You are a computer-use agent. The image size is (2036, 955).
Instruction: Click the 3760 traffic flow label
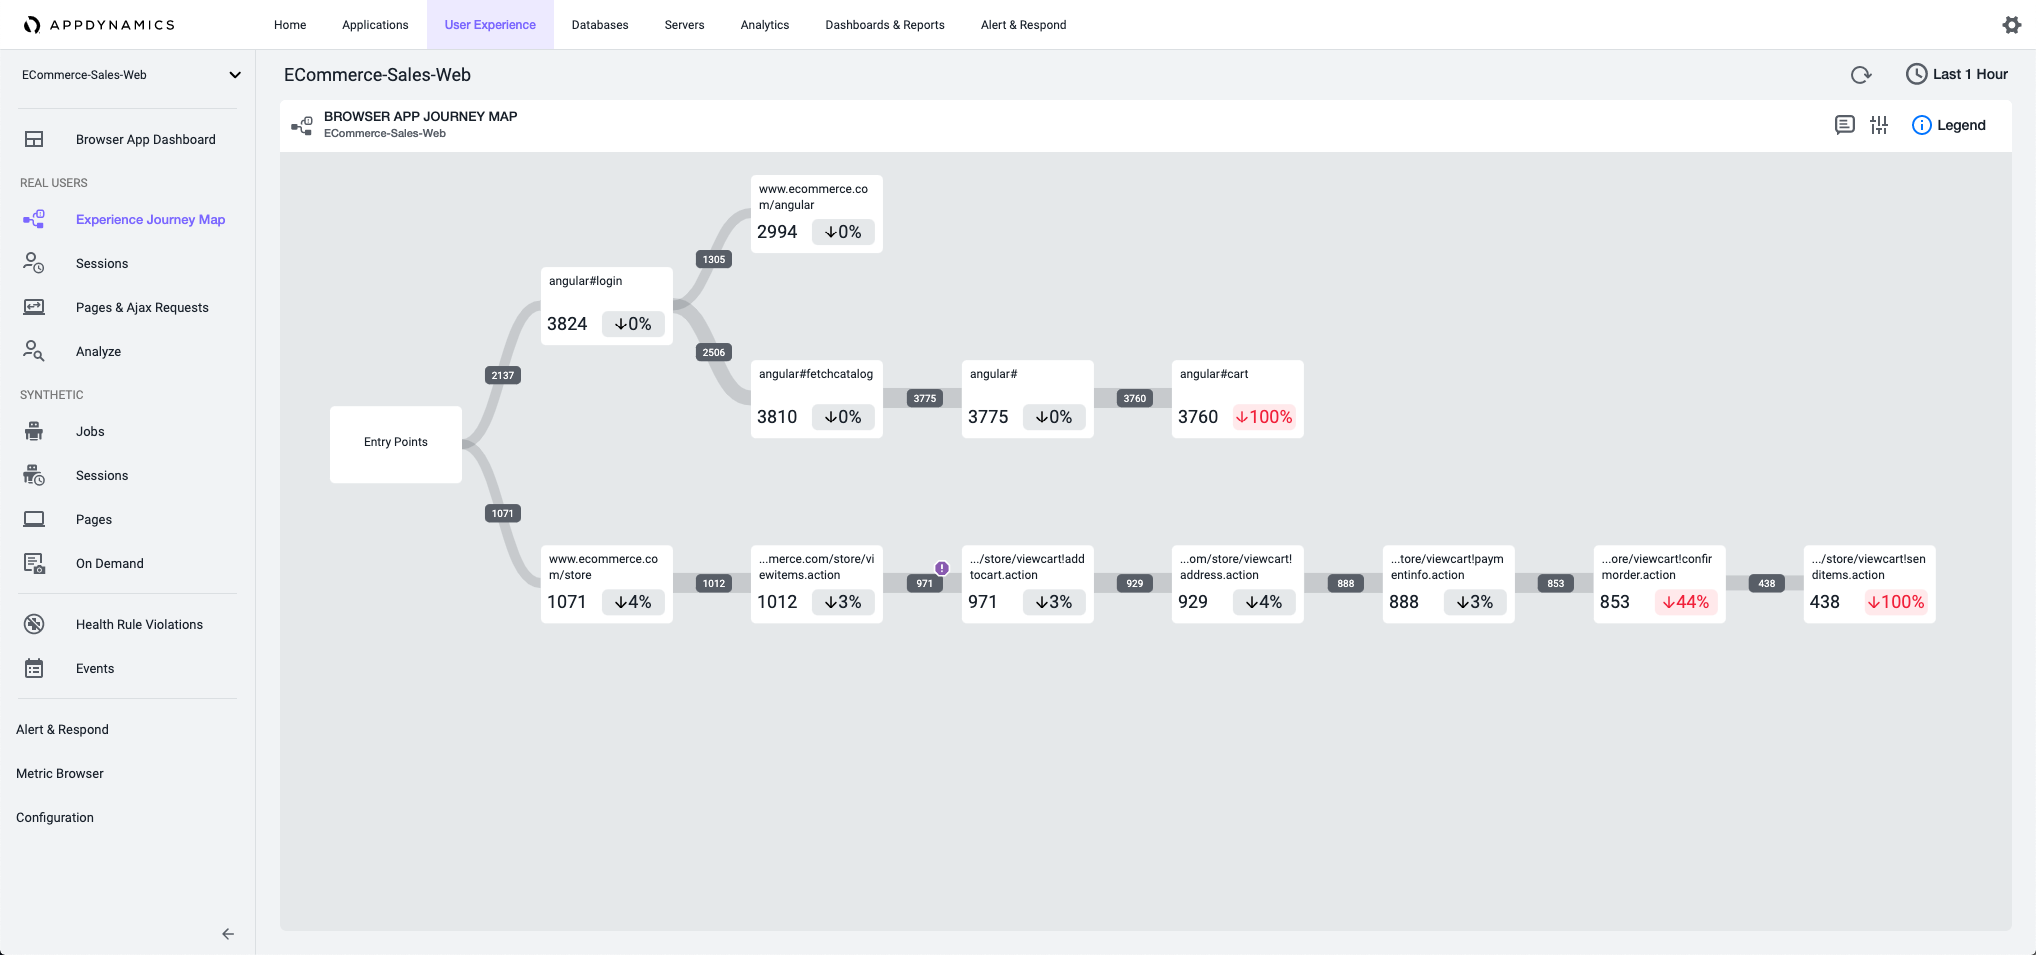[x=1135, y=399]
